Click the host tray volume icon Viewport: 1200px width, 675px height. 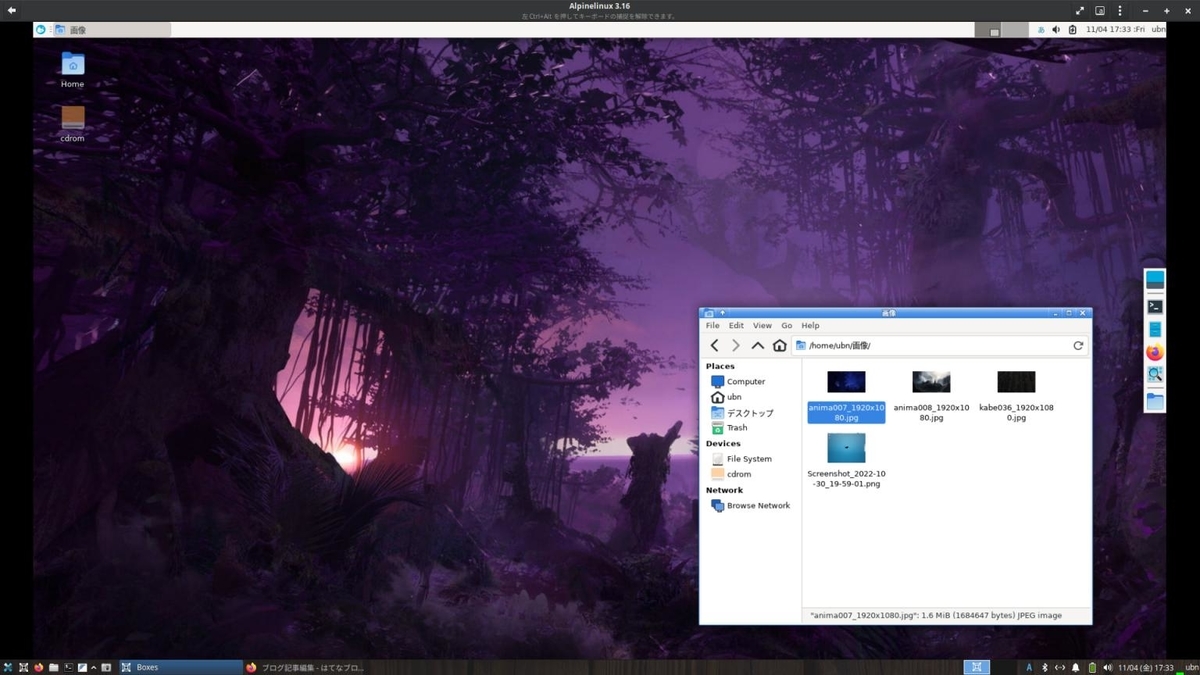[1107, 667]
